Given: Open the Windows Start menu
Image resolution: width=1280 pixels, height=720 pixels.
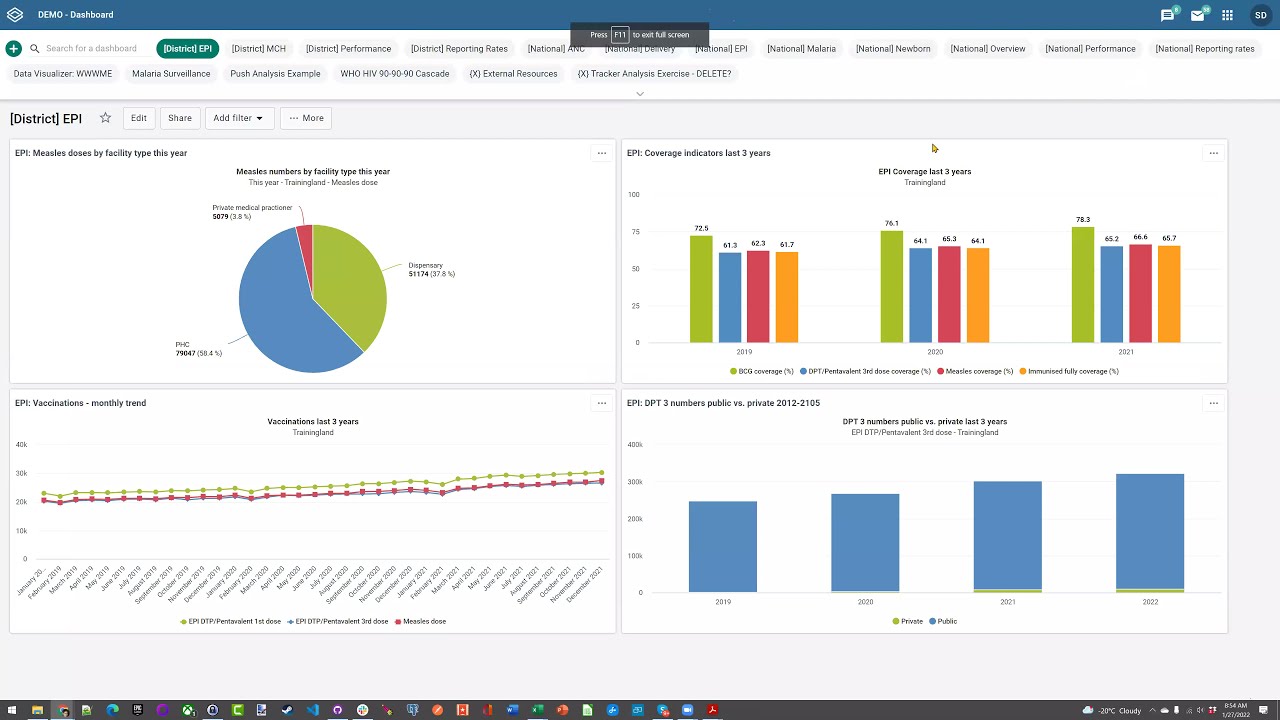Looking at the screenshot, I should point(11,710).
